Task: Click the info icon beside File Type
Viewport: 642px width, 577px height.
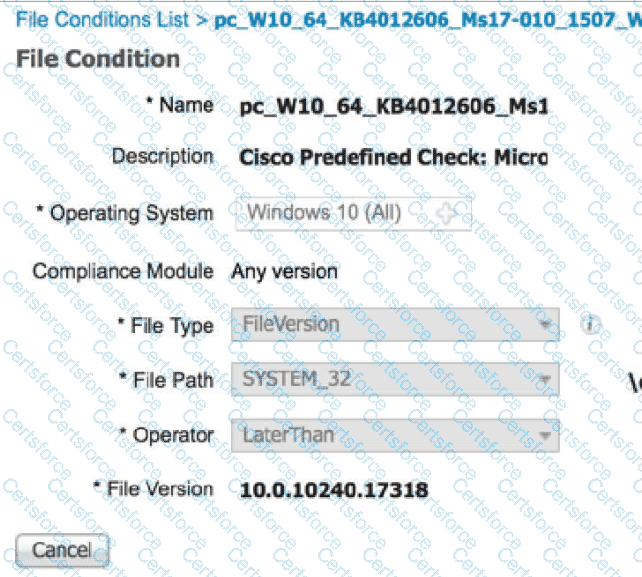Action: 590,324
